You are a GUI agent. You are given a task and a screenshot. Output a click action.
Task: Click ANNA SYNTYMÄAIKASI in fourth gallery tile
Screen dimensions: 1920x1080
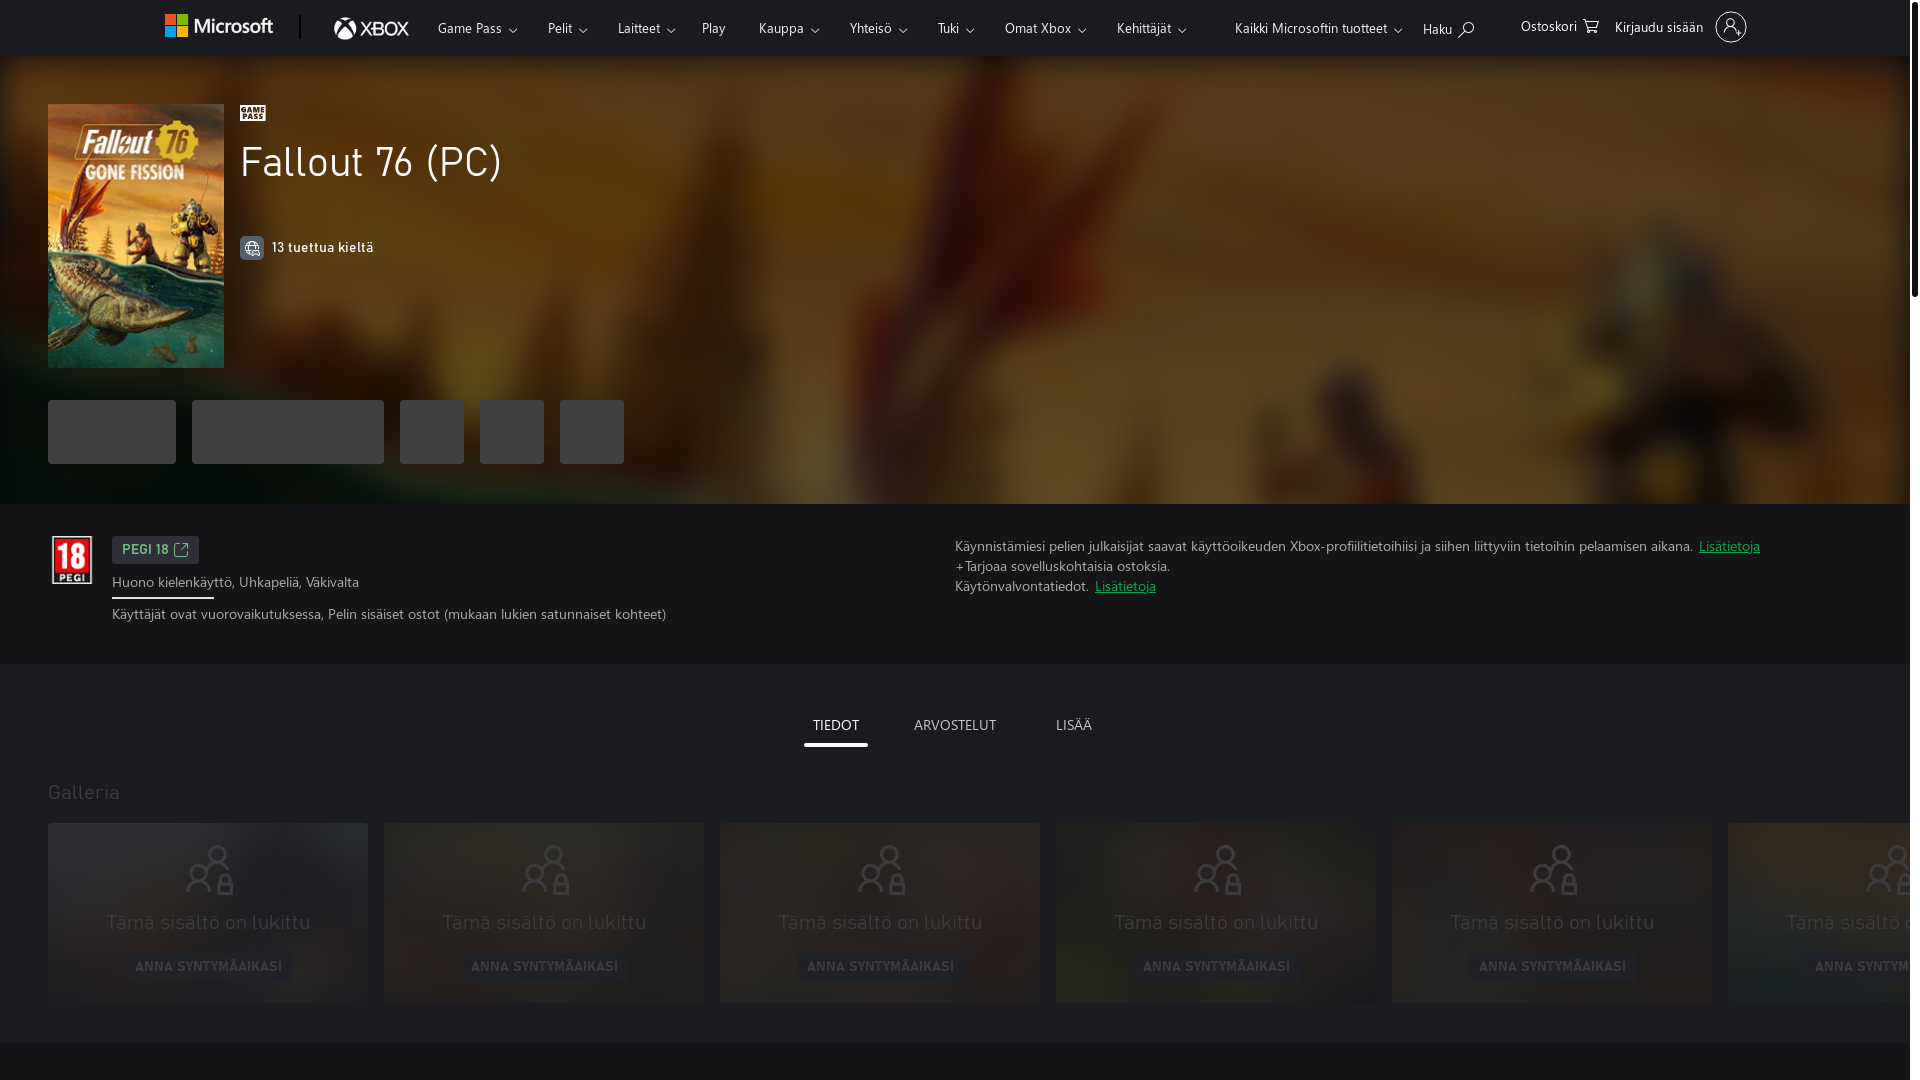pyautogui.click(x=1216, y=967)
